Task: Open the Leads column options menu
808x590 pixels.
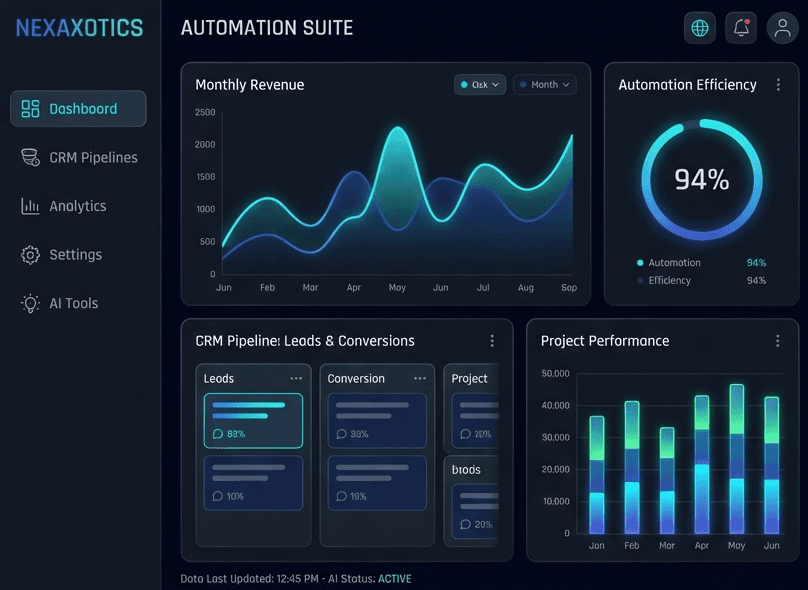Action: point(297,378)
